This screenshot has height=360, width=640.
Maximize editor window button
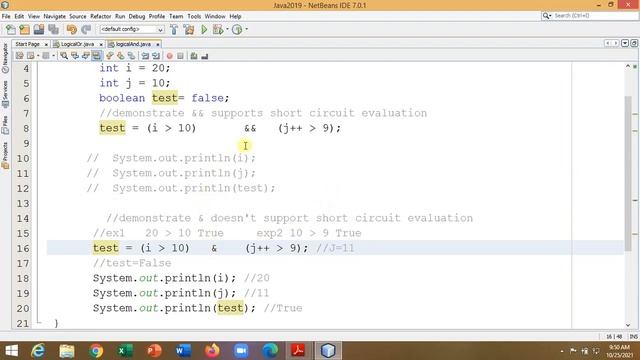(634, 43)
